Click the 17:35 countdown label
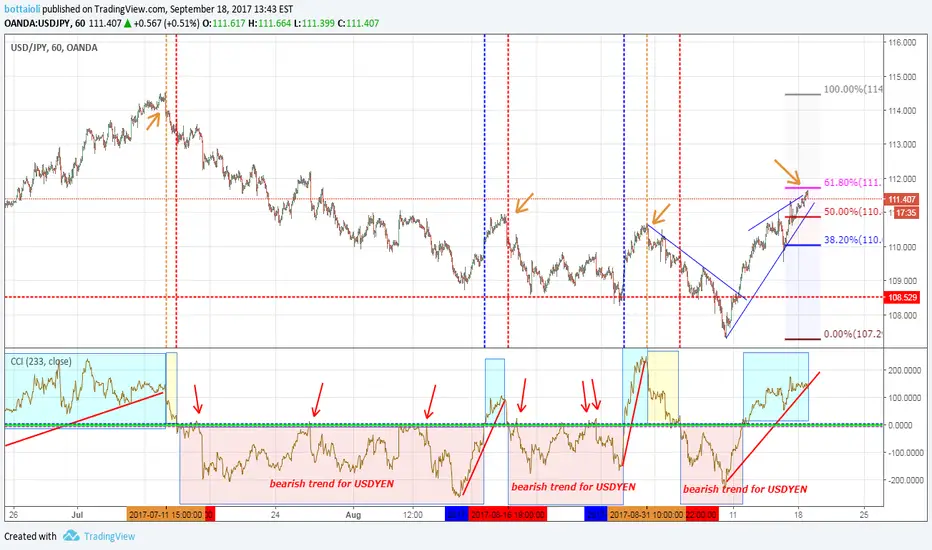The height and width of the screenshot is (550, 932). (905, 212)
